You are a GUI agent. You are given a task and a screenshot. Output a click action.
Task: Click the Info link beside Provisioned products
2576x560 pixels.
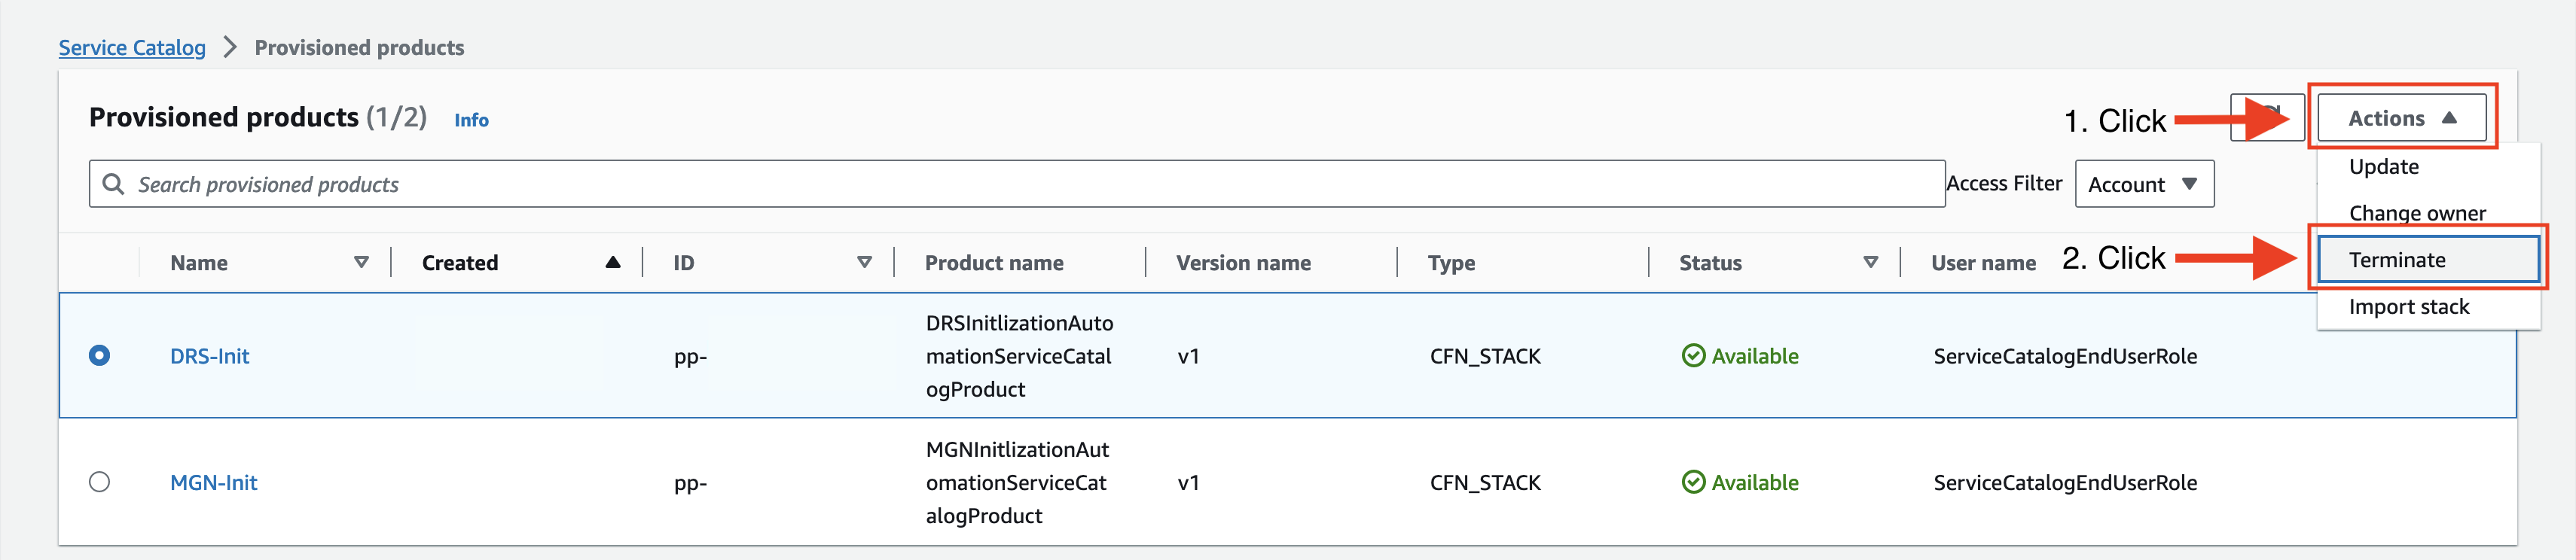471,120
